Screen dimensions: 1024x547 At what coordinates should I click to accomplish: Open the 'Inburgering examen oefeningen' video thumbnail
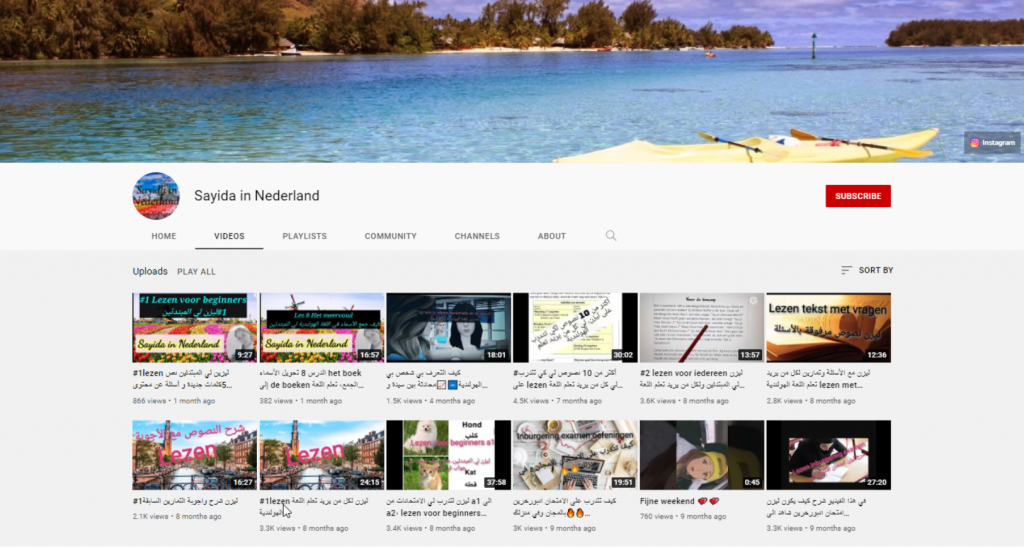575,455
